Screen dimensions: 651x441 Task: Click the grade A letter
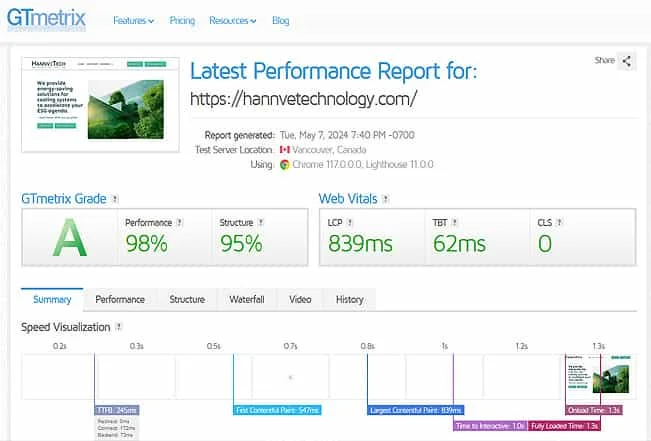pyautogui.click(x=70, y=238)
